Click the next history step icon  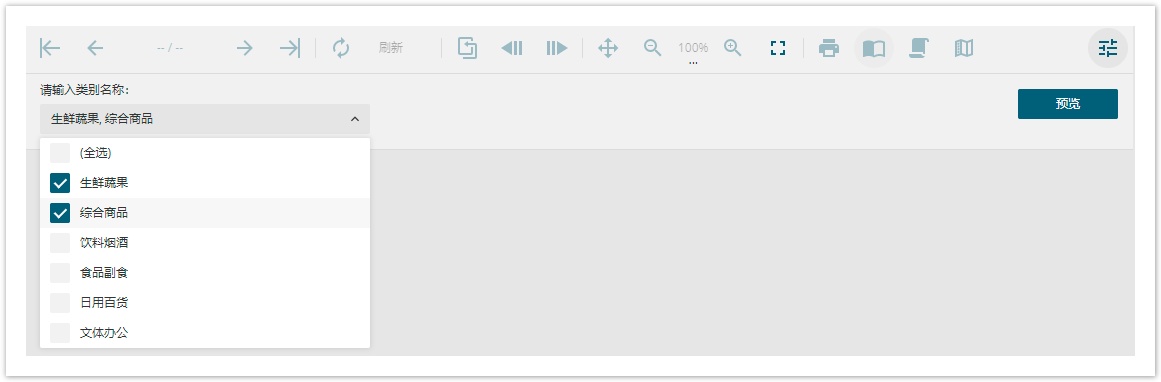tap(557, 48)
